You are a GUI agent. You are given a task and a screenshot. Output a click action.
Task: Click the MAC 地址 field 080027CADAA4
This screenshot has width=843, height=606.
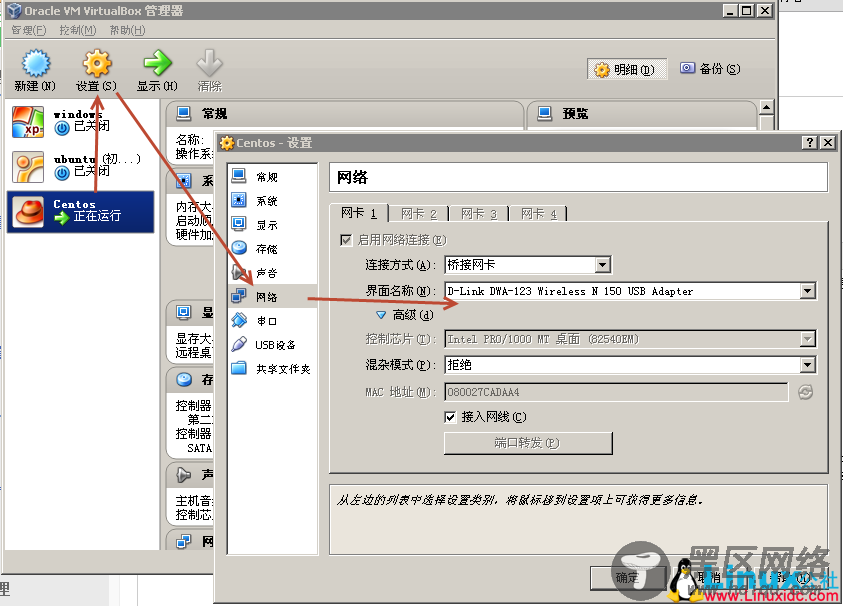[616, 392]
